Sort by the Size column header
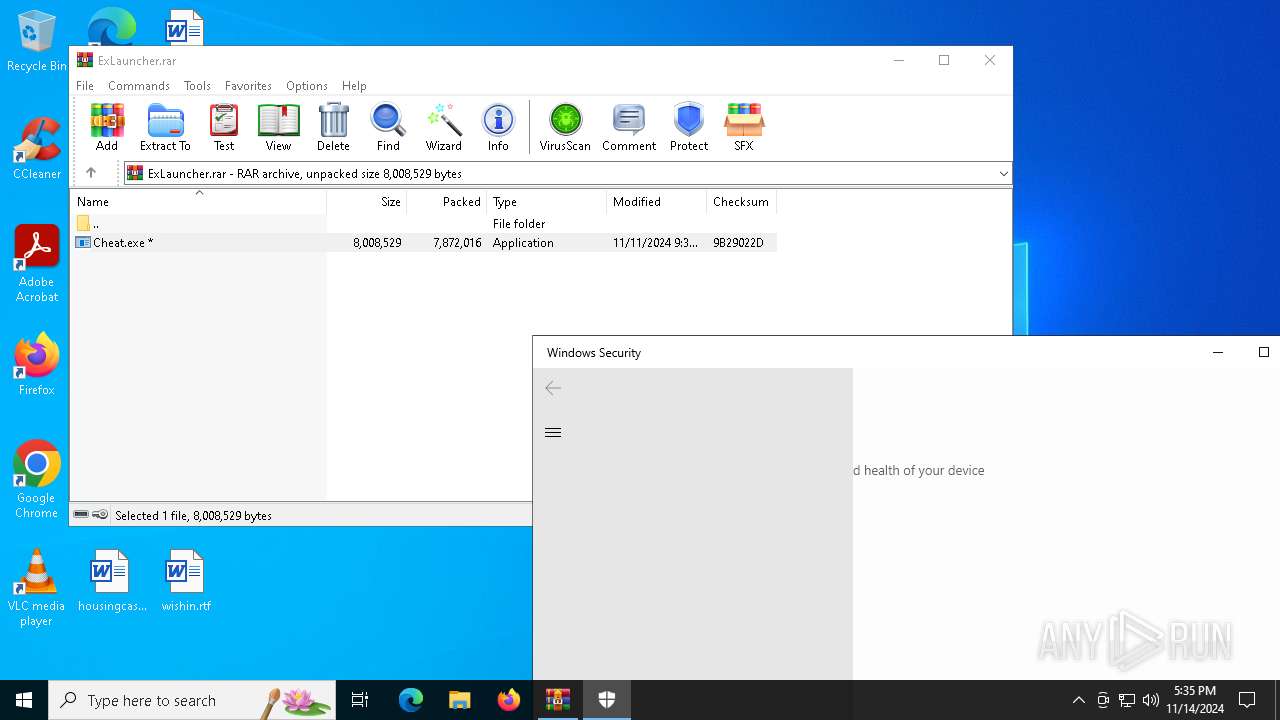 coord(366,202)
